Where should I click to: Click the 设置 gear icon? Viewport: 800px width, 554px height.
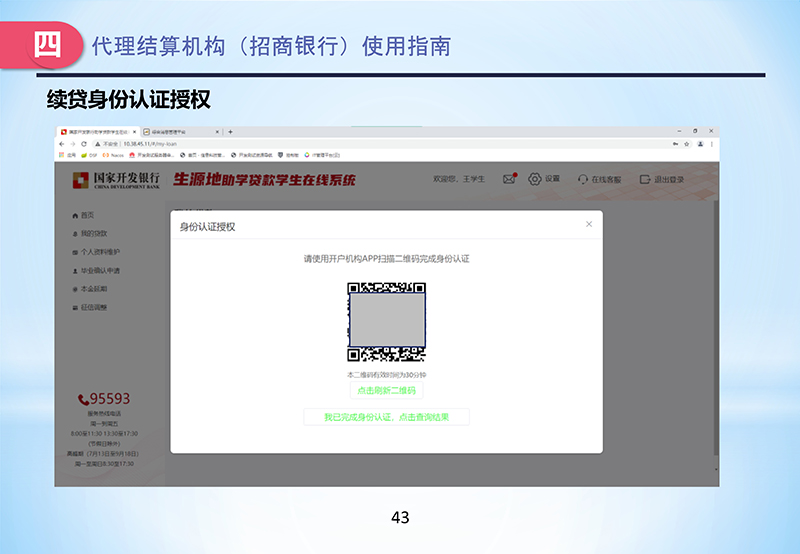click(x=534, y=179)
